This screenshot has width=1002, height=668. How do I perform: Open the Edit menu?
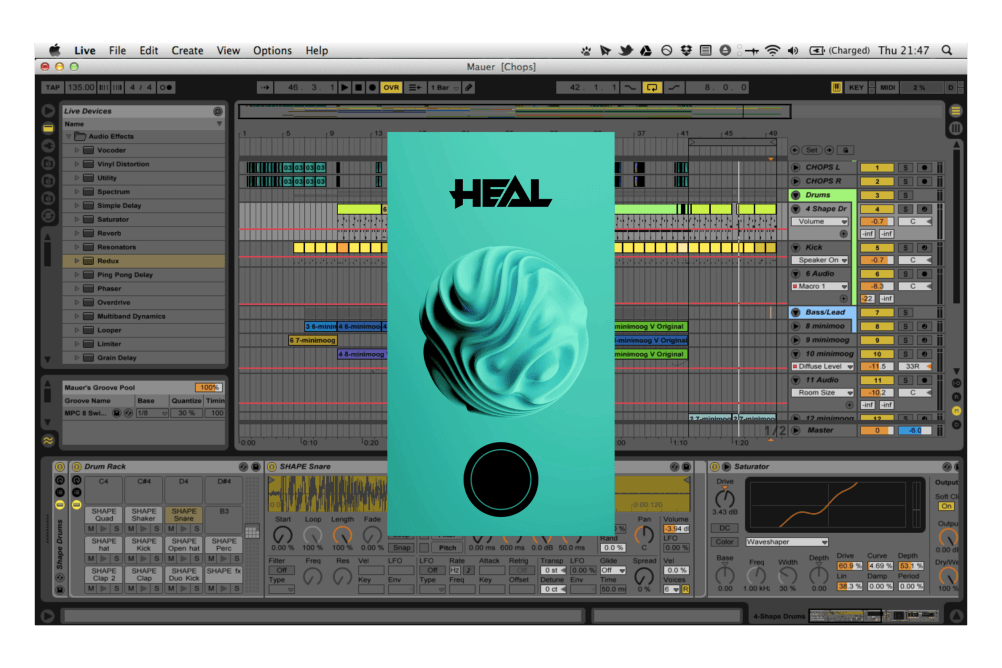click(x=149, y=50)
